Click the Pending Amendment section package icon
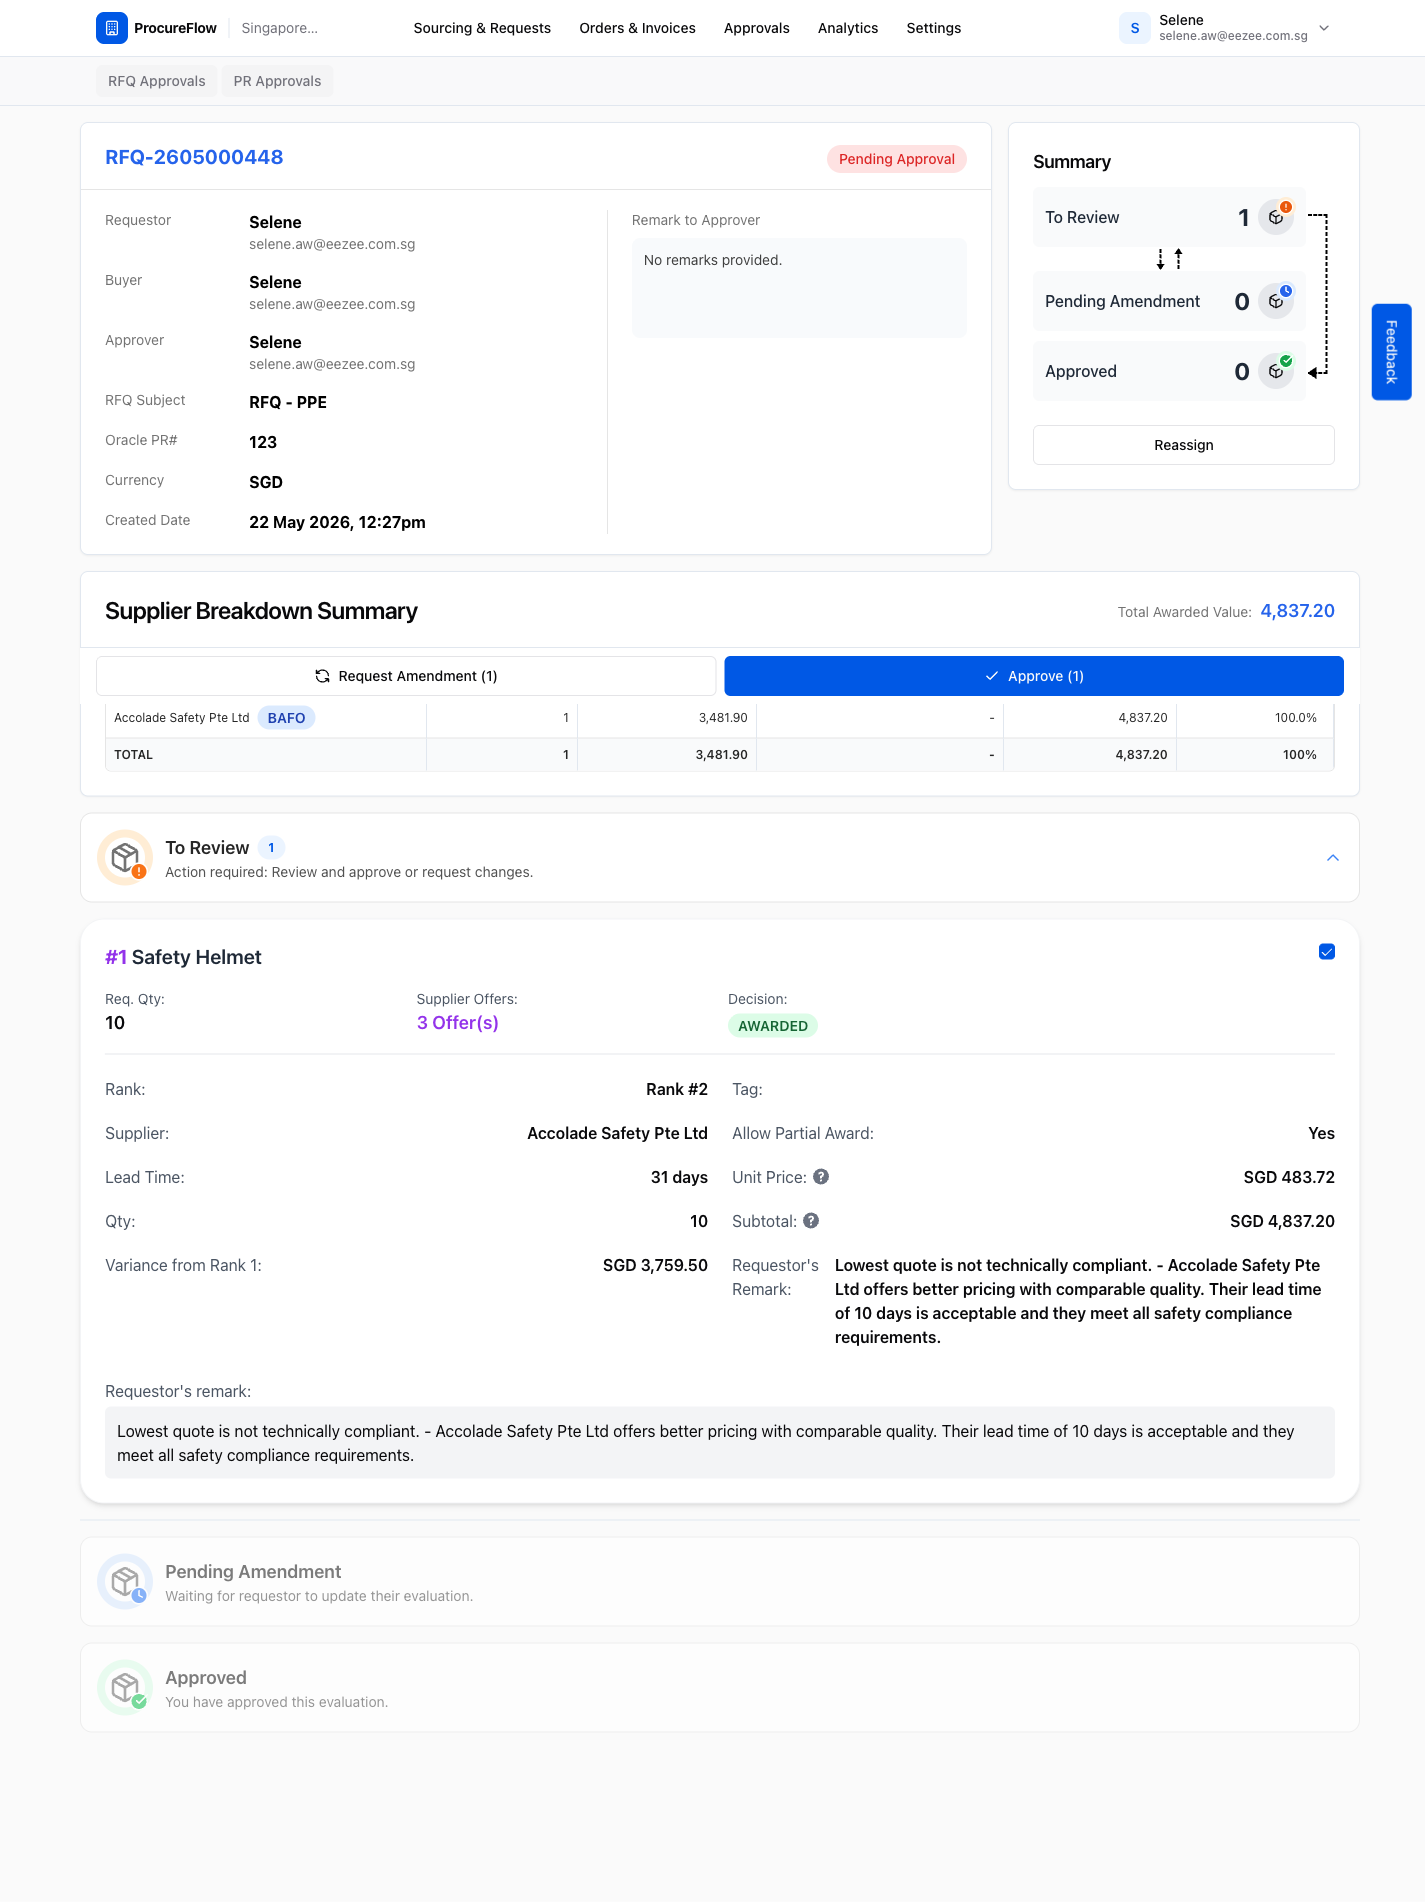 click(125, 1582)
